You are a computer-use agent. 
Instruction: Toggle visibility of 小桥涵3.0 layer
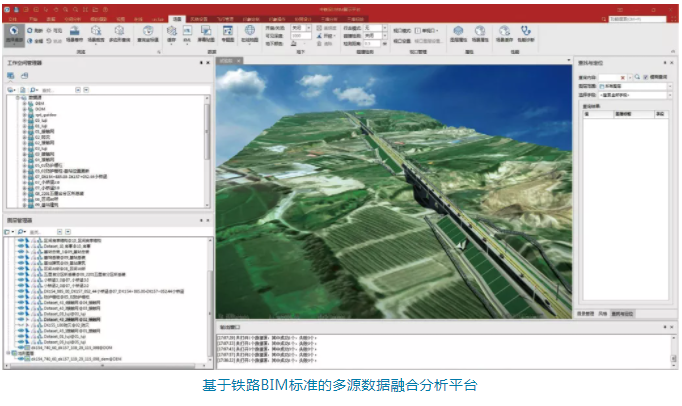(x=20, y=280)
